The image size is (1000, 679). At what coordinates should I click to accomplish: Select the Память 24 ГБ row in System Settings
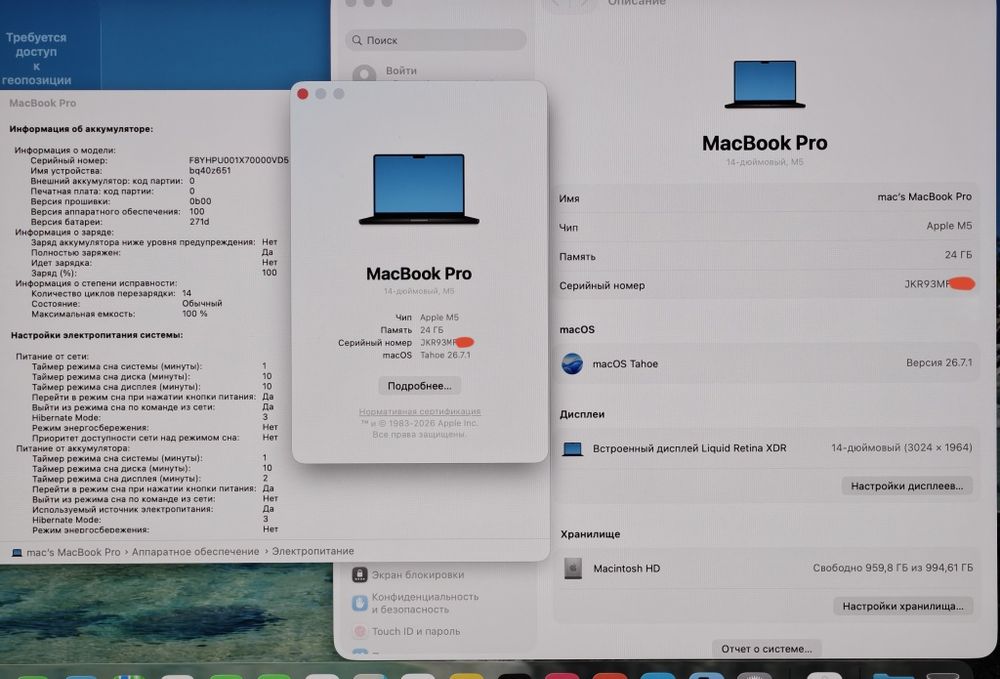click(765, 256)
